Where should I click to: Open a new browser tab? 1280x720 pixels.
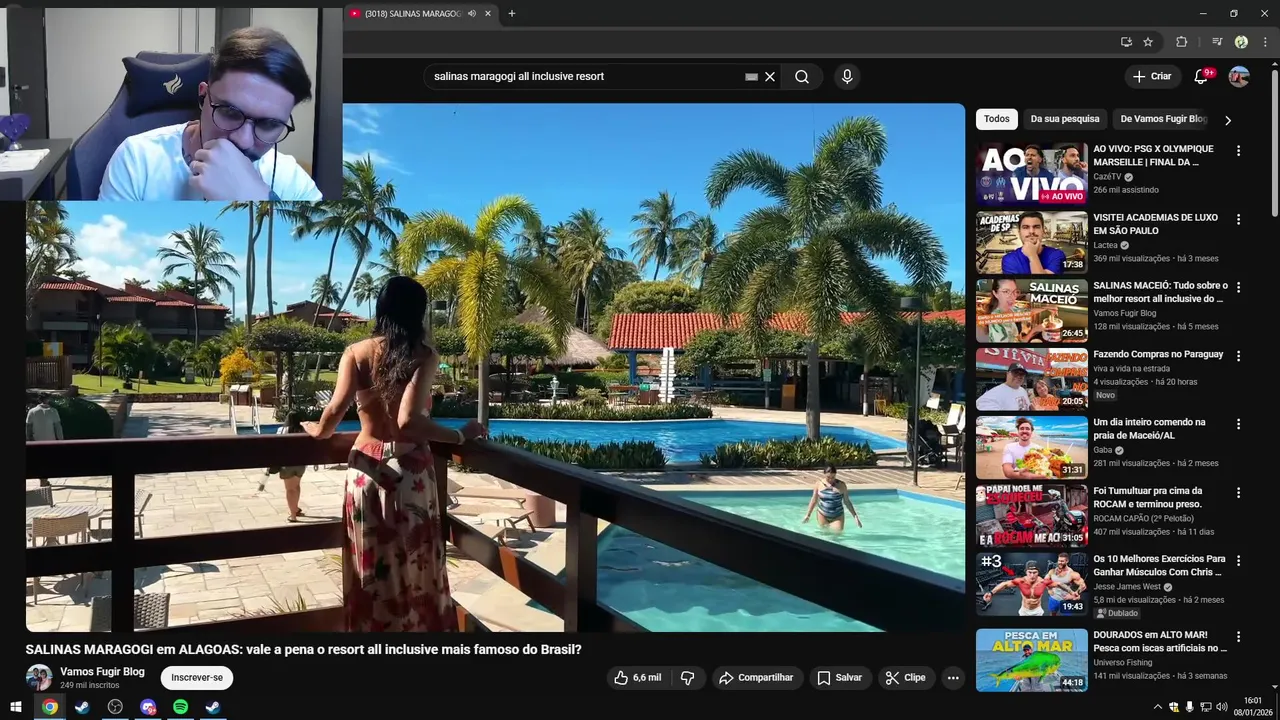[512, 14]
